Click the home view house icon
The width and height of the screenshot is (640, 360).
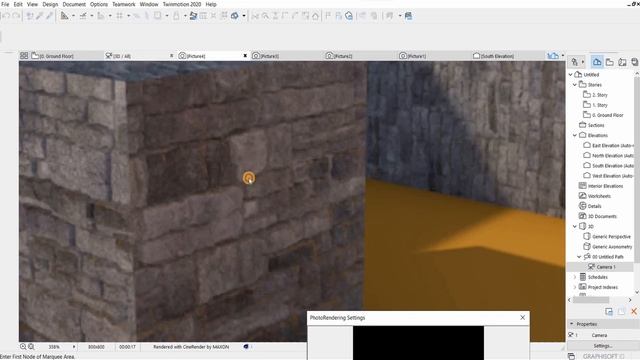pyautogui.click(x=315, y=16)
